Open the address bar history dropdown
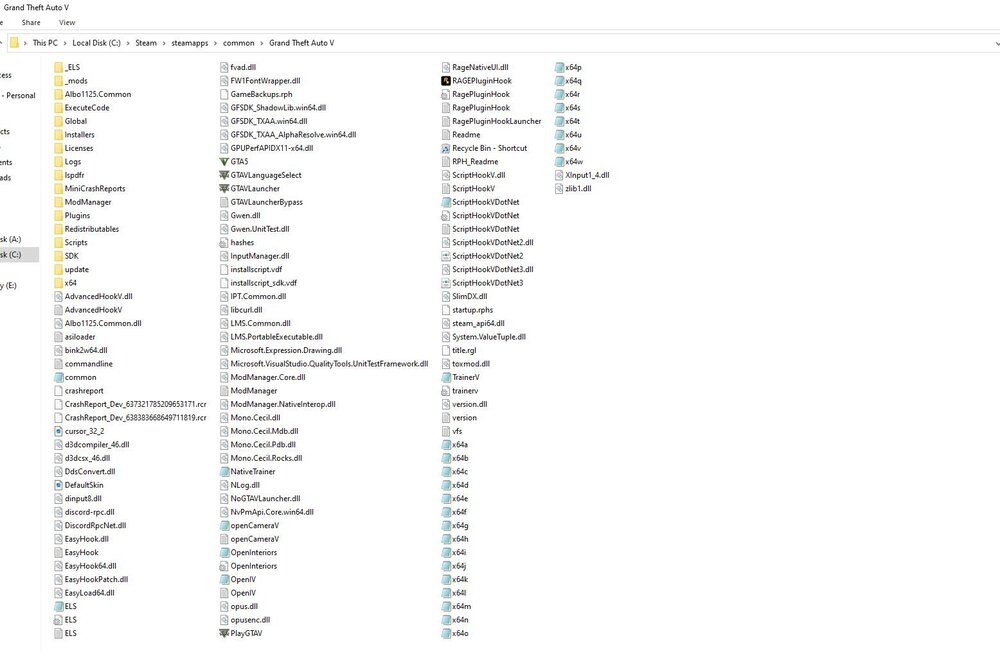 coord(995,43)
